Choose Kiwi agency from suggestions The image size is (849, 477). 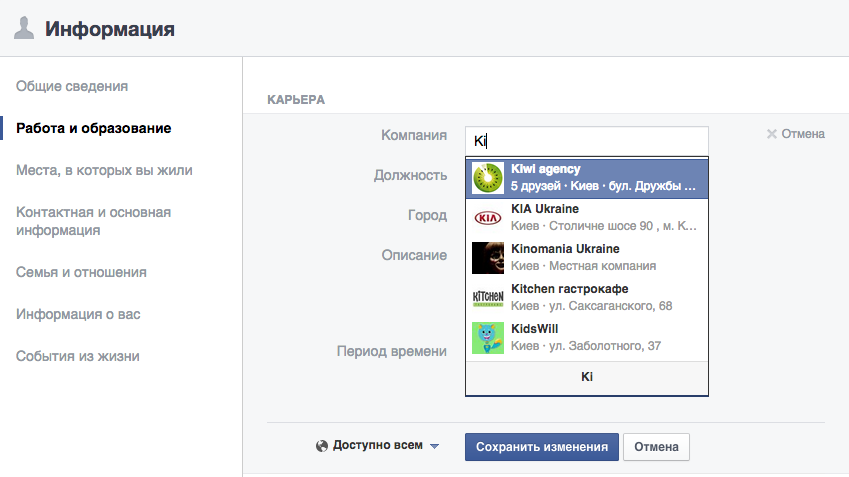click(587, 178)
